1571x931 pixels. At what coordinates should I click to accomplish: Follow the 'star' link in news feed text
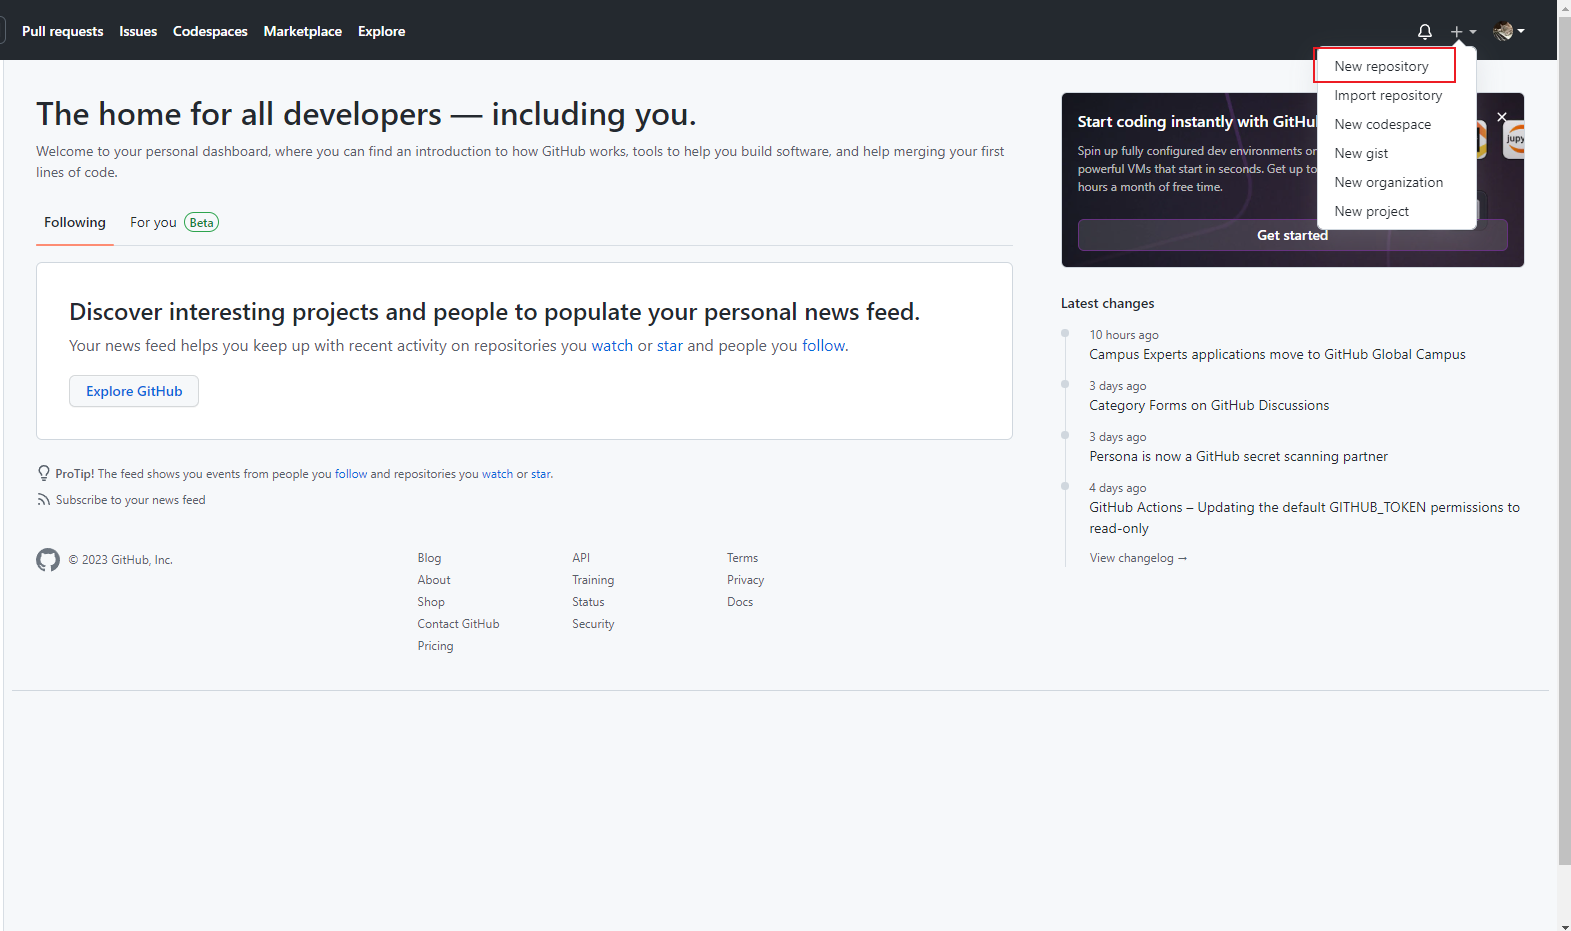coord(670,345)
